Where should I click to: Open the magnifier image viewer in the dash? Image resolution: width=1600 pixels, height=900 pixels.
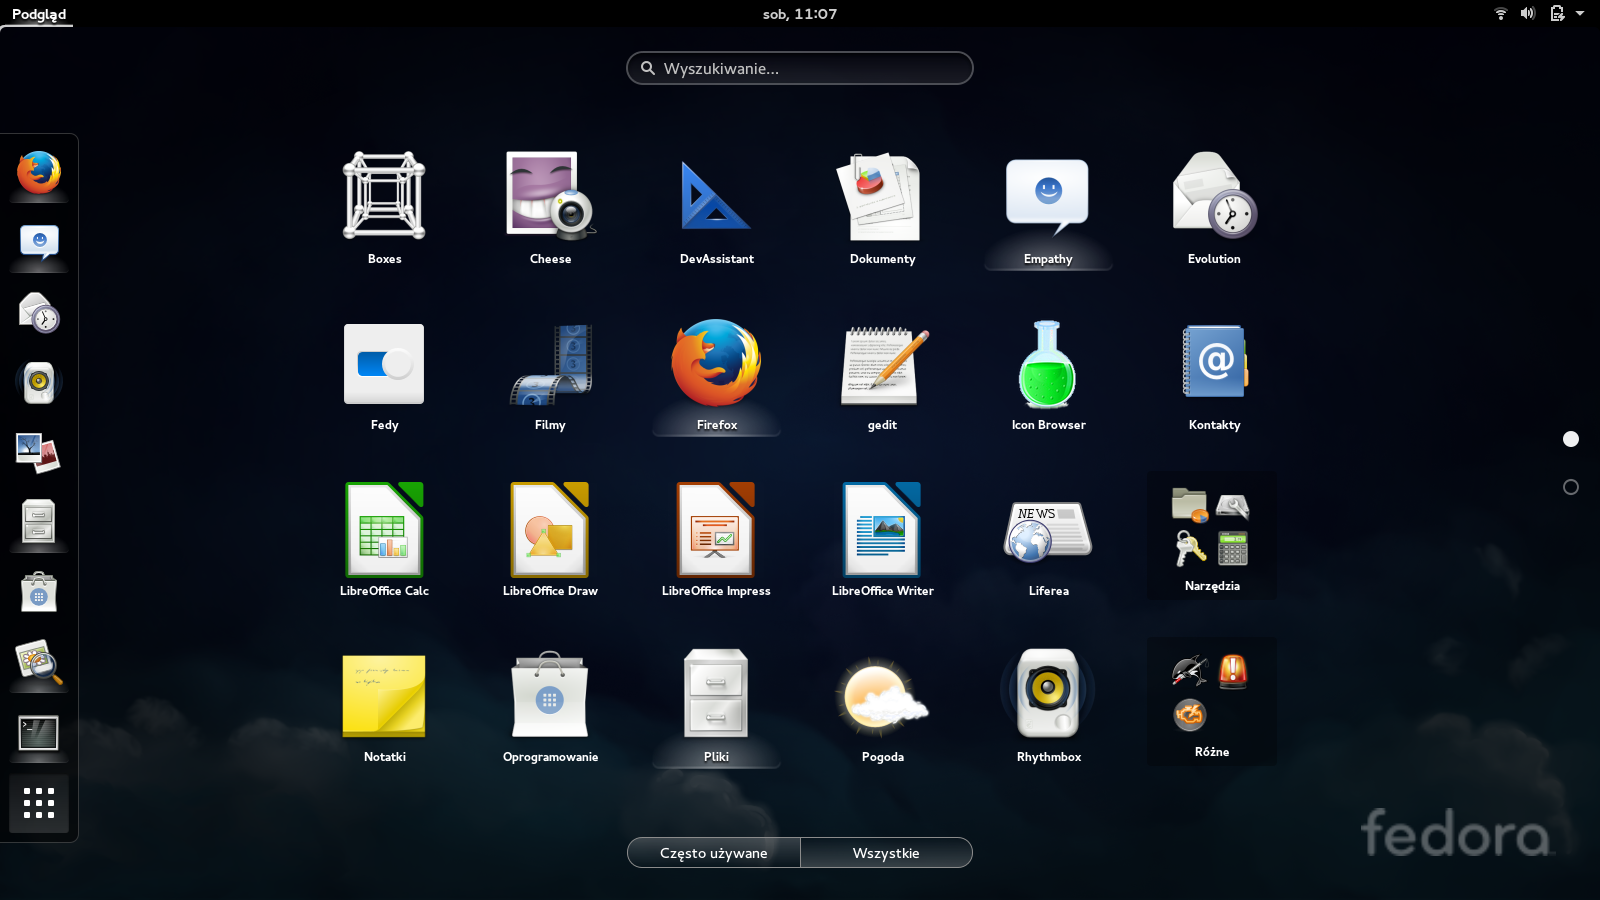click(x=39, y=662)
